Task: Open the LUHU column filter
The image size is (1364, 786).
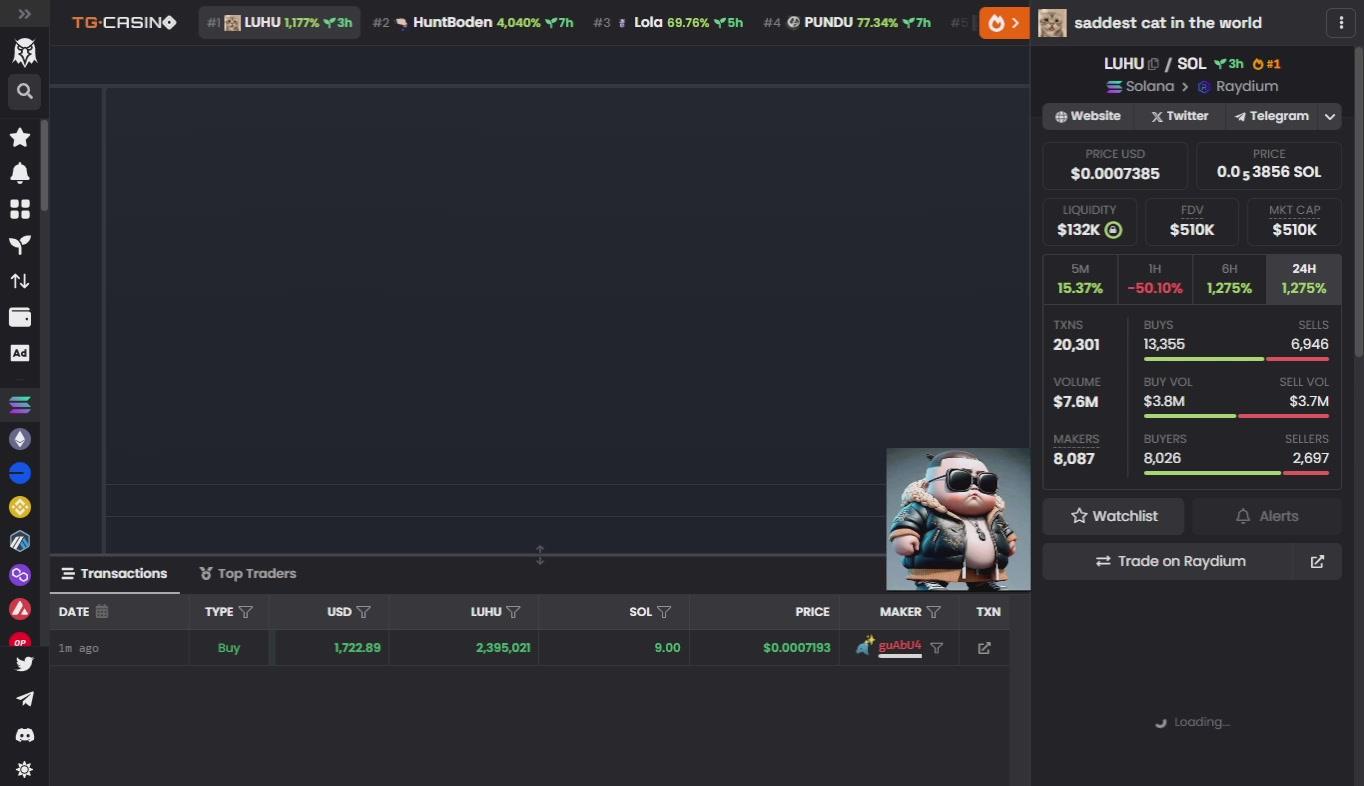Action: pyautogui.click(x=513, y=612)
